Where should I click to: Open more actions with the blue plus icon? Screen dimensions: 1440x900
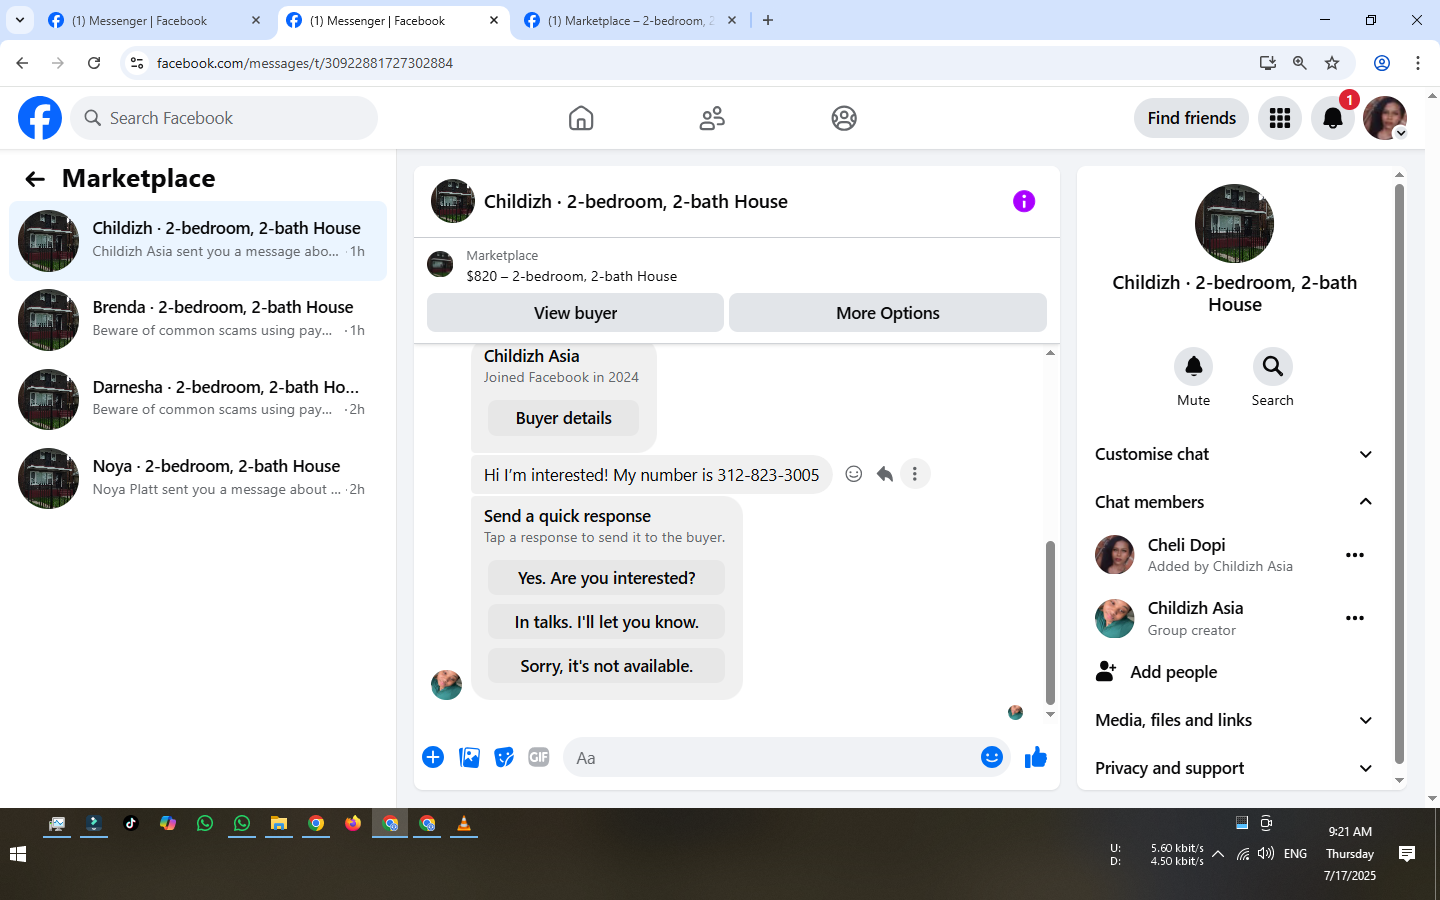coord(433,757)
